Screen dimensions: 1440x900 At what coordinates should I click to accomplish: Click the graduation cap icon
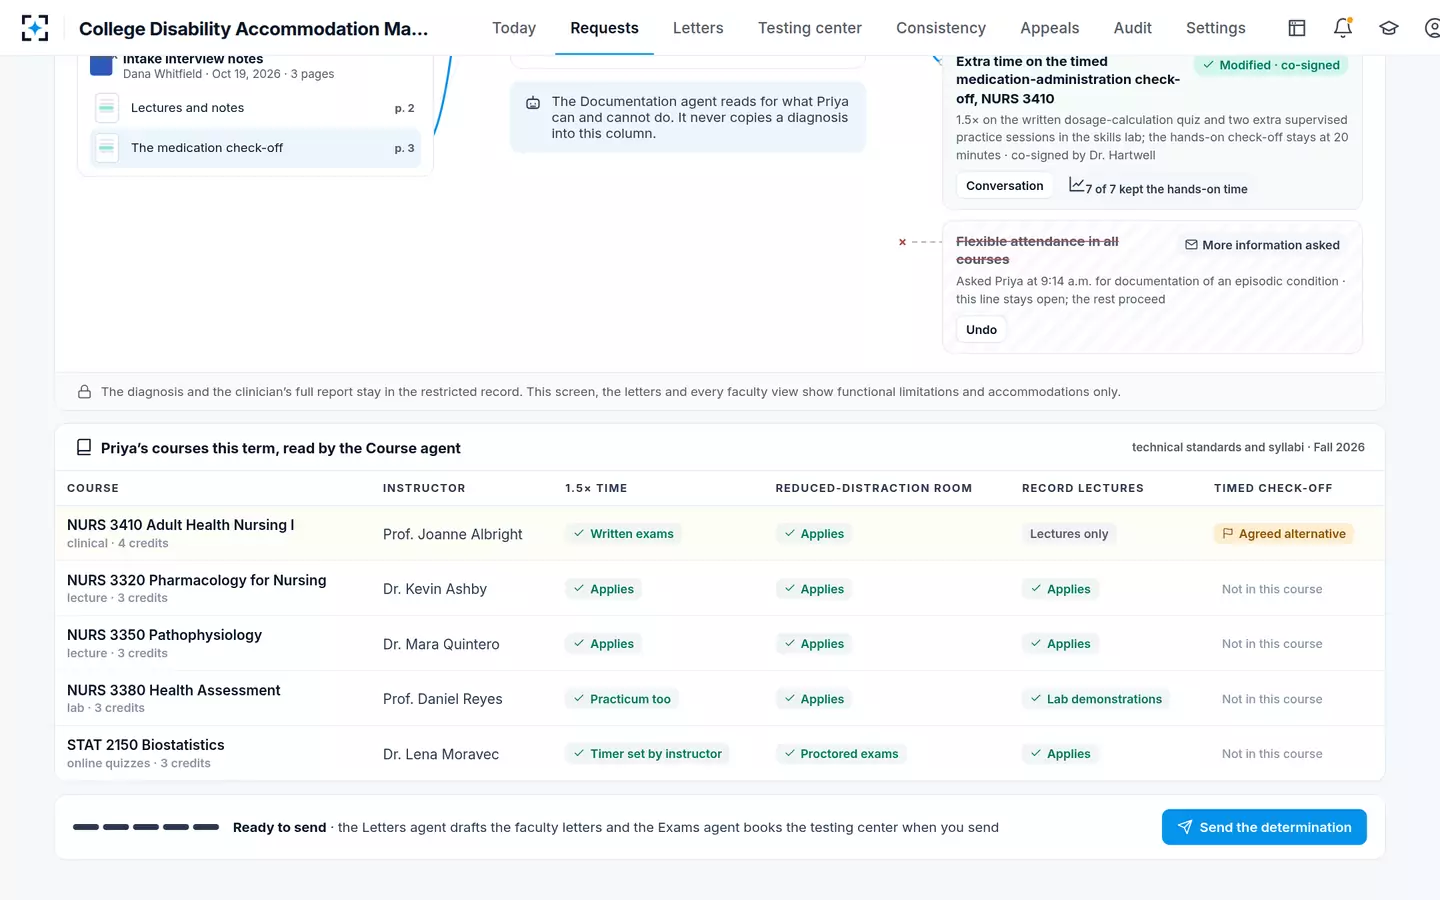(x=1389, y=28)
